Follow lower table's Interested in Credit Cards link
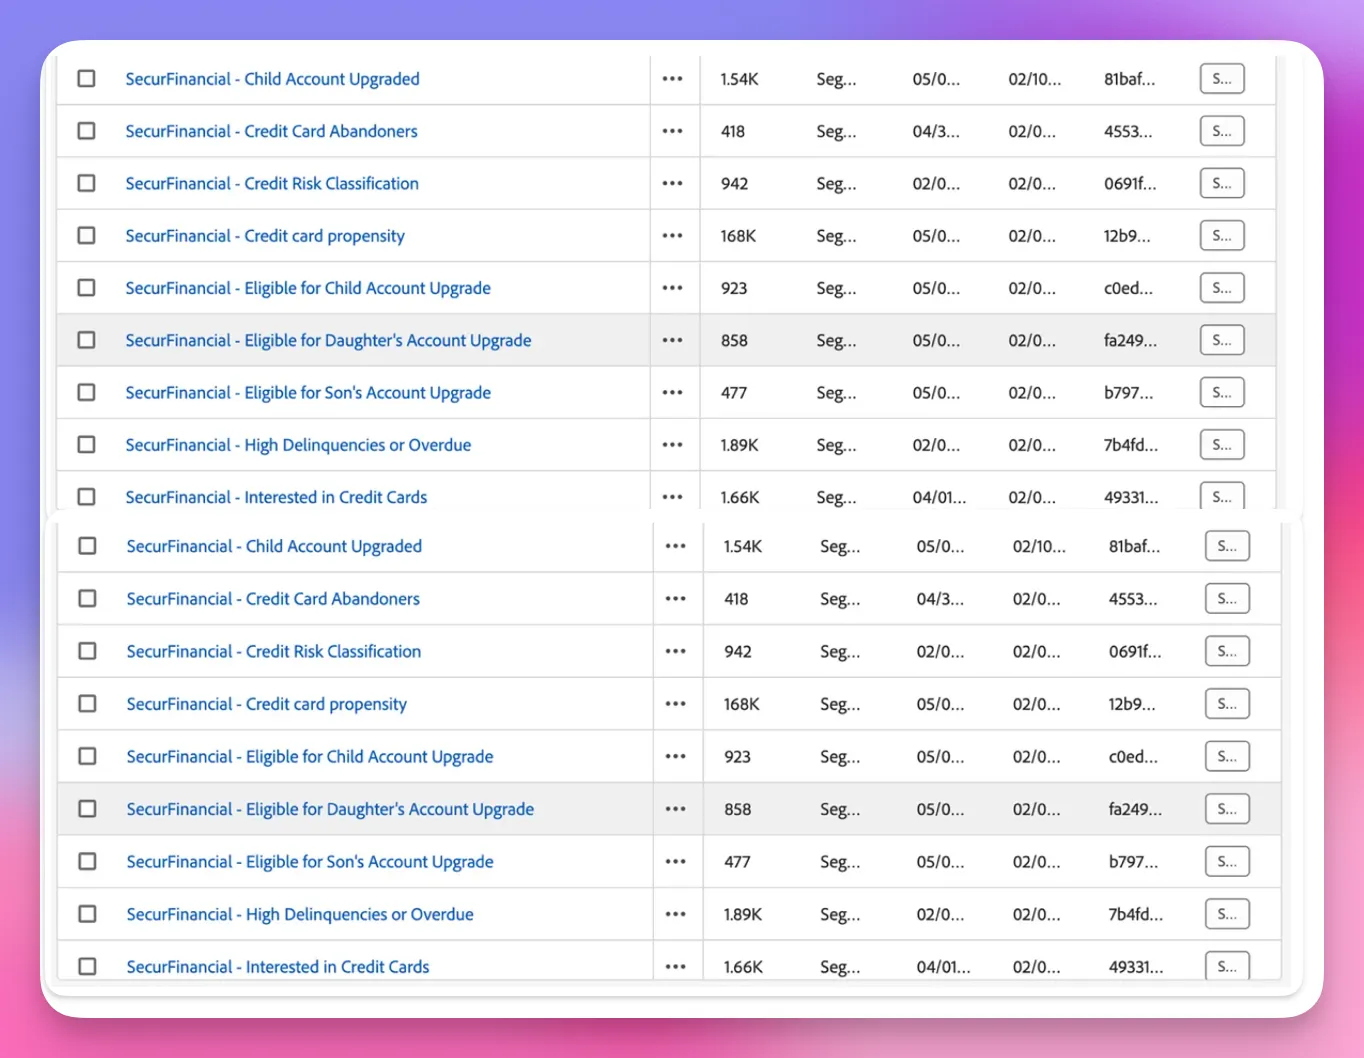This screenshot has height=1058, width=1364. [x=278, y=967]
